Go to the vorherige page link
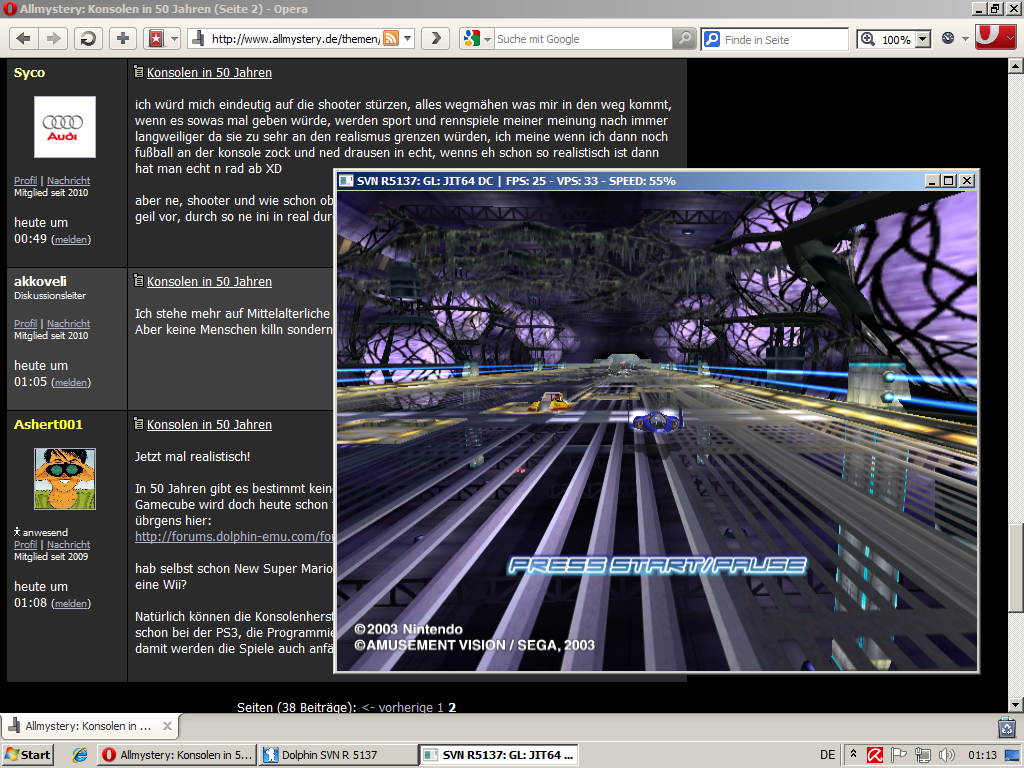Image resolution: width=1024 pixels, height=768 pixels. click(396, 707)
